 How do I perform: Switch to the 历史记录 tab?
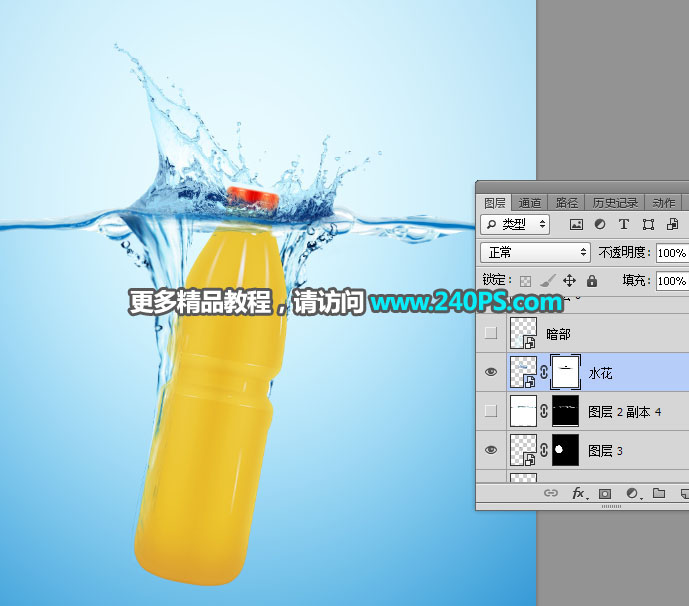coord(615,203)
